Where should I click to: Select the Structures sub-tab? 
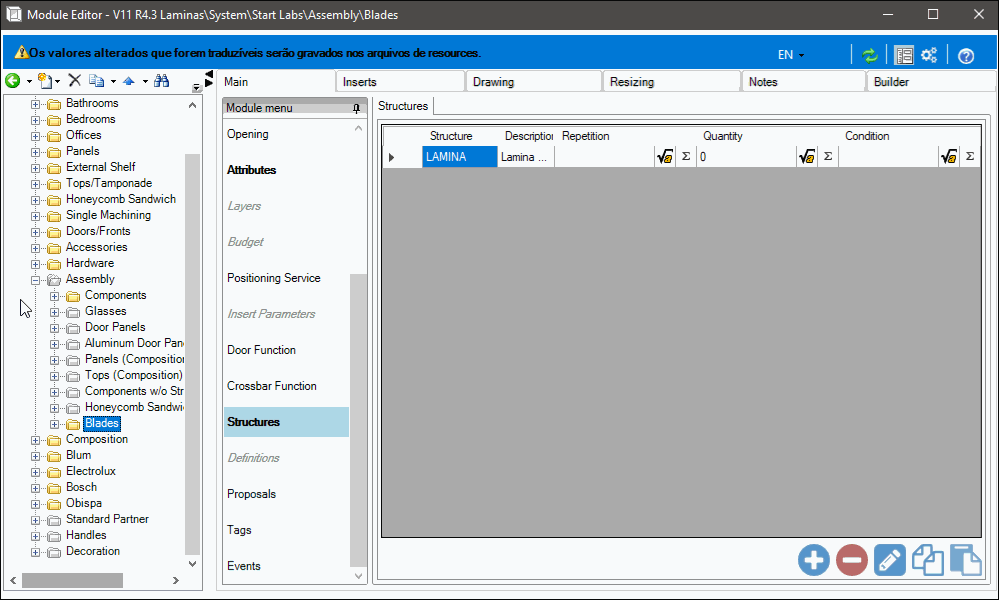click(x=403, y=106)
